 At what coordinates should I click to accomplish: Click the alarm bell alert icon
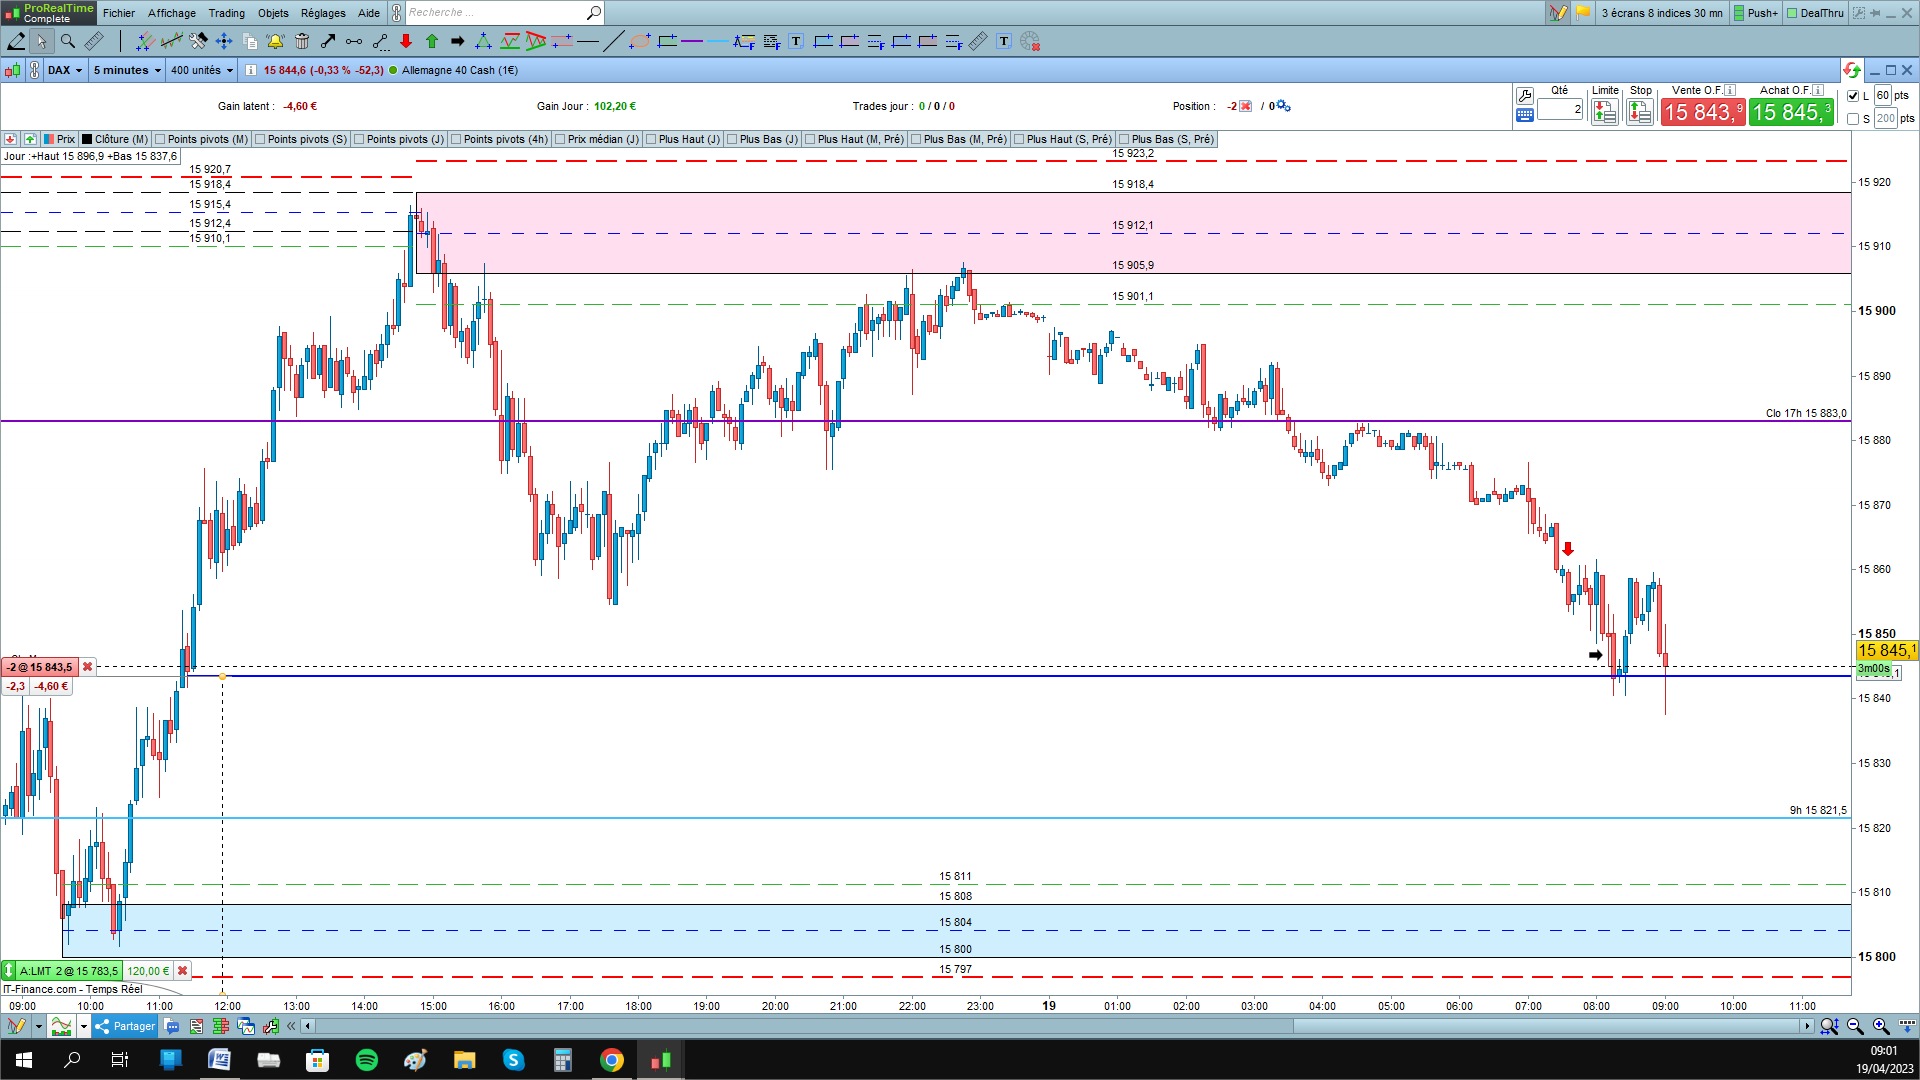pyautogui.click(x=275, y=41)
